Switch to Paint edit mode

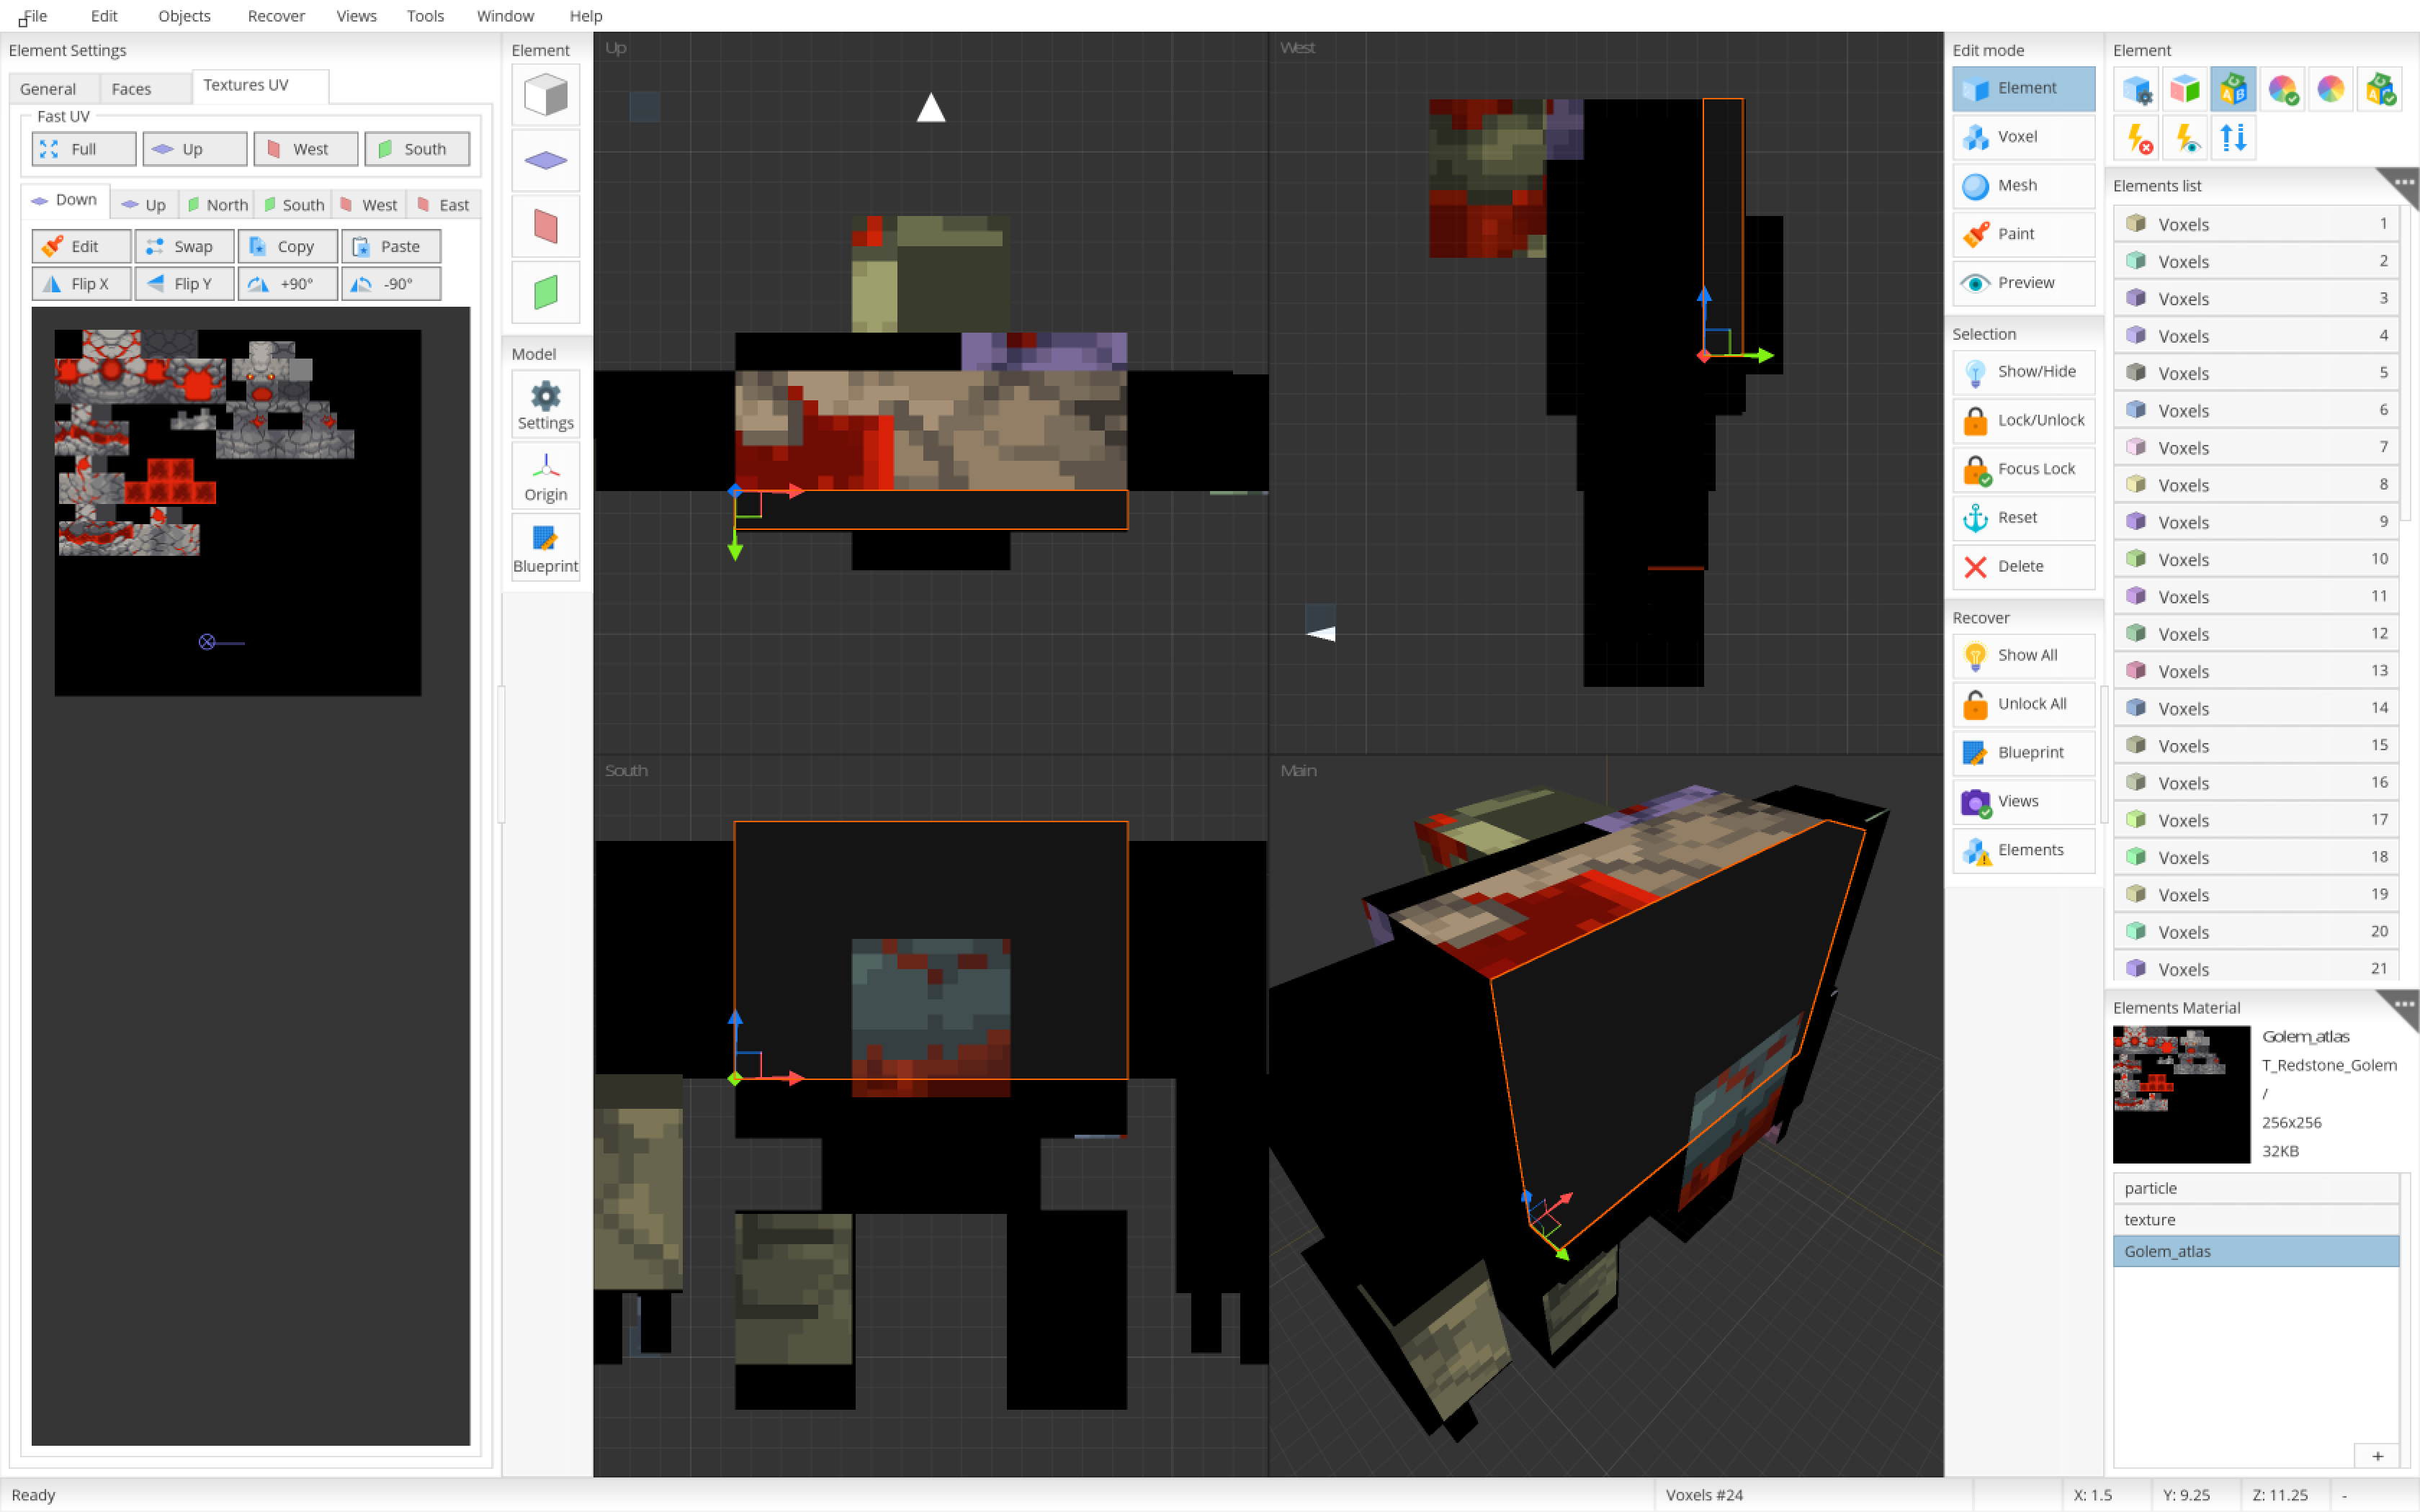(2023, 234)
